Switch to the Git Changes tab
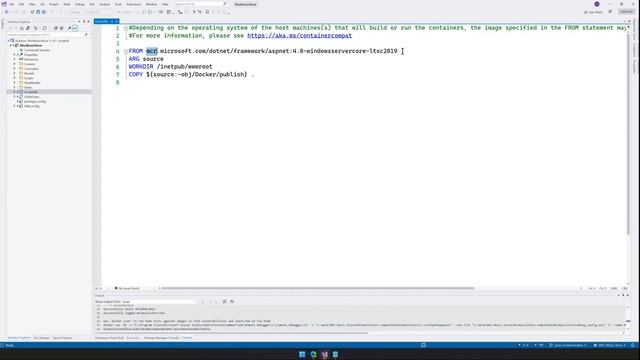The image size is (640, 360). point(41,338)
